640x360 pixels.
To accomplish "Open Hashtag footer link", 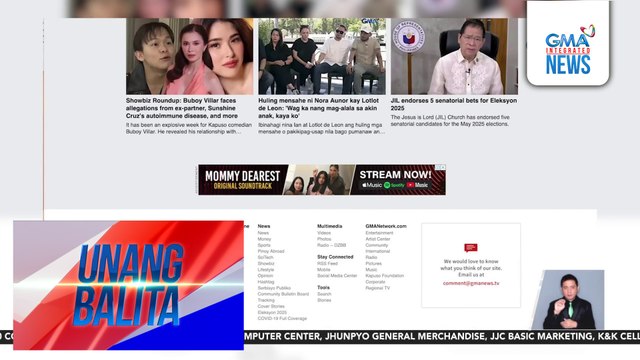I will click(x=266, y=282).
